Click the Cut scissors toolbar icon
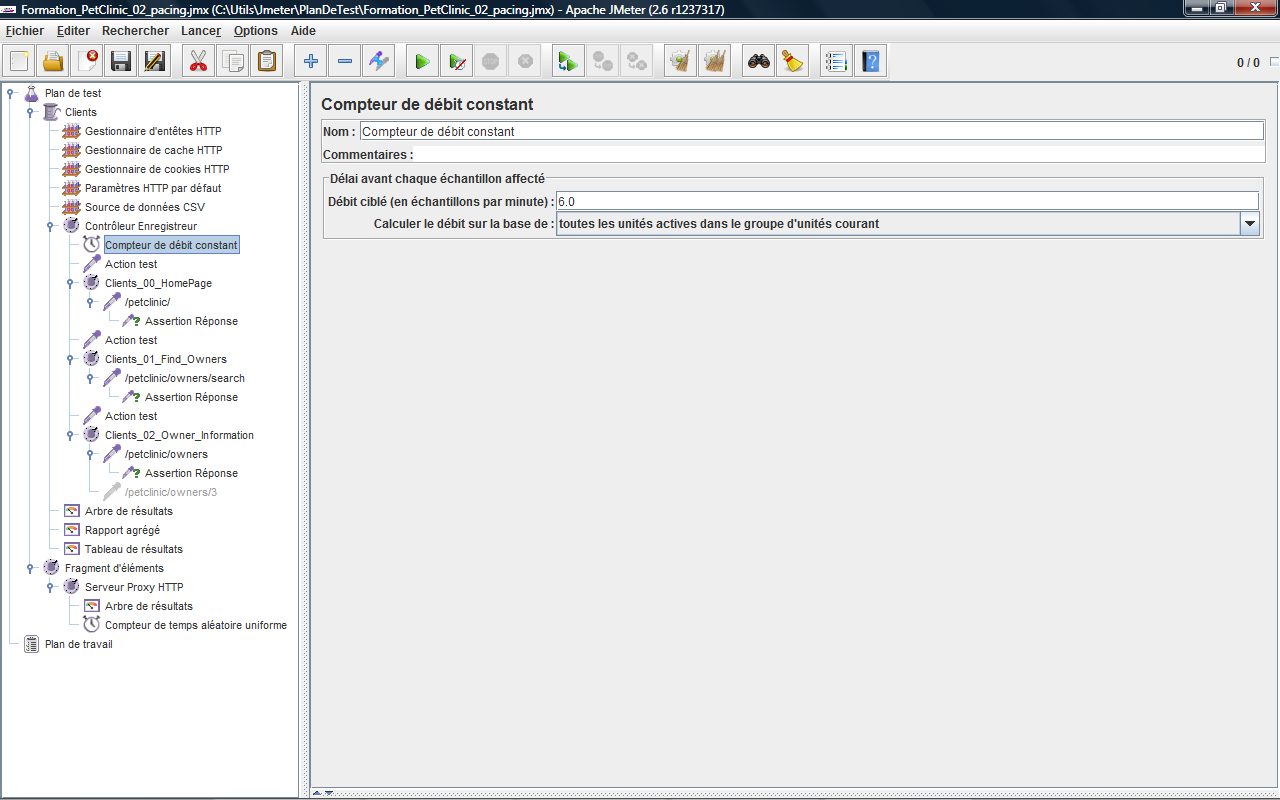 (198, 62)
